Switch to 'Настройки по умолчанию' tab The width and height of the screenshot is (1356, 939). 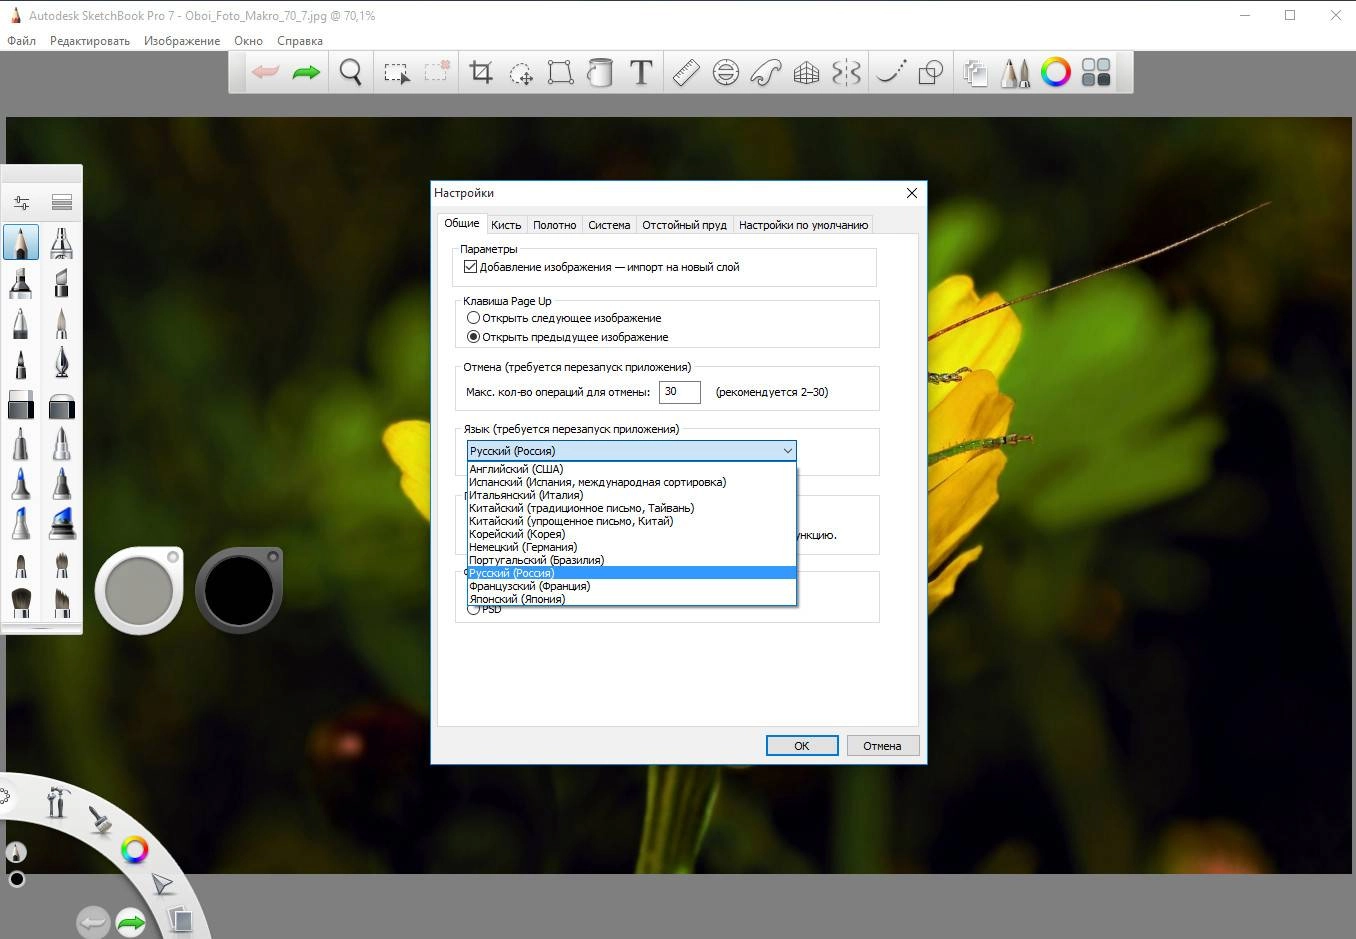[x=803, y=225]
